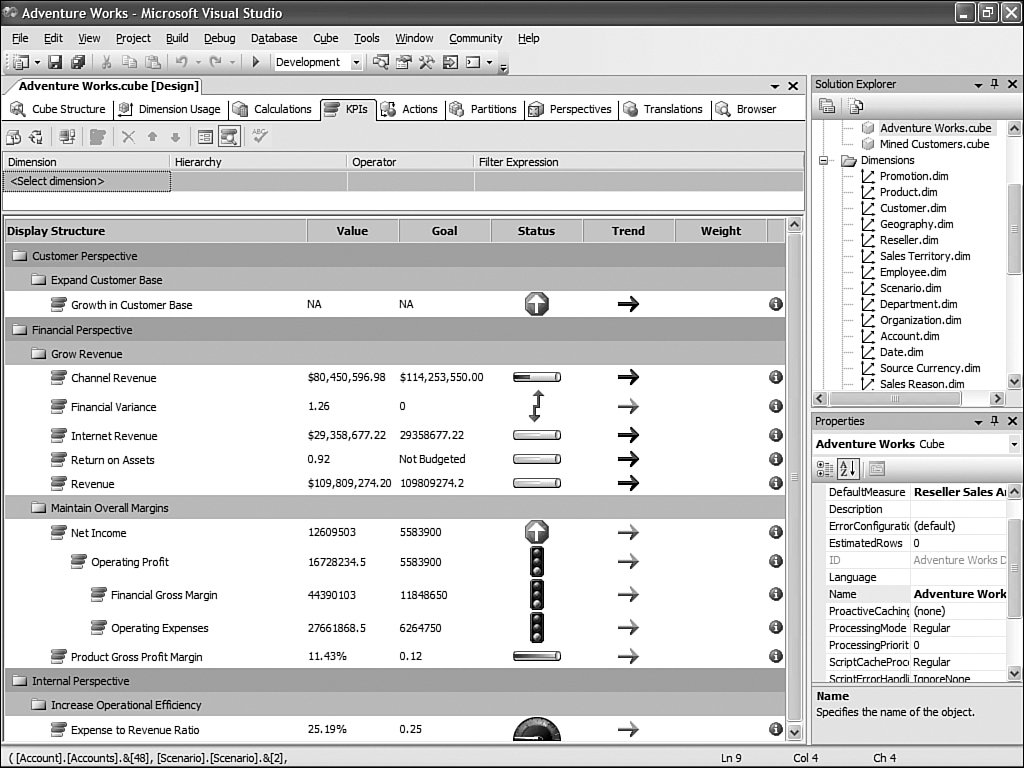Image resolution: width=1024 pixels, height=768 pixels.
Task: Click the Product Gross Profit Margin status bar
Action: pos(537,656)
